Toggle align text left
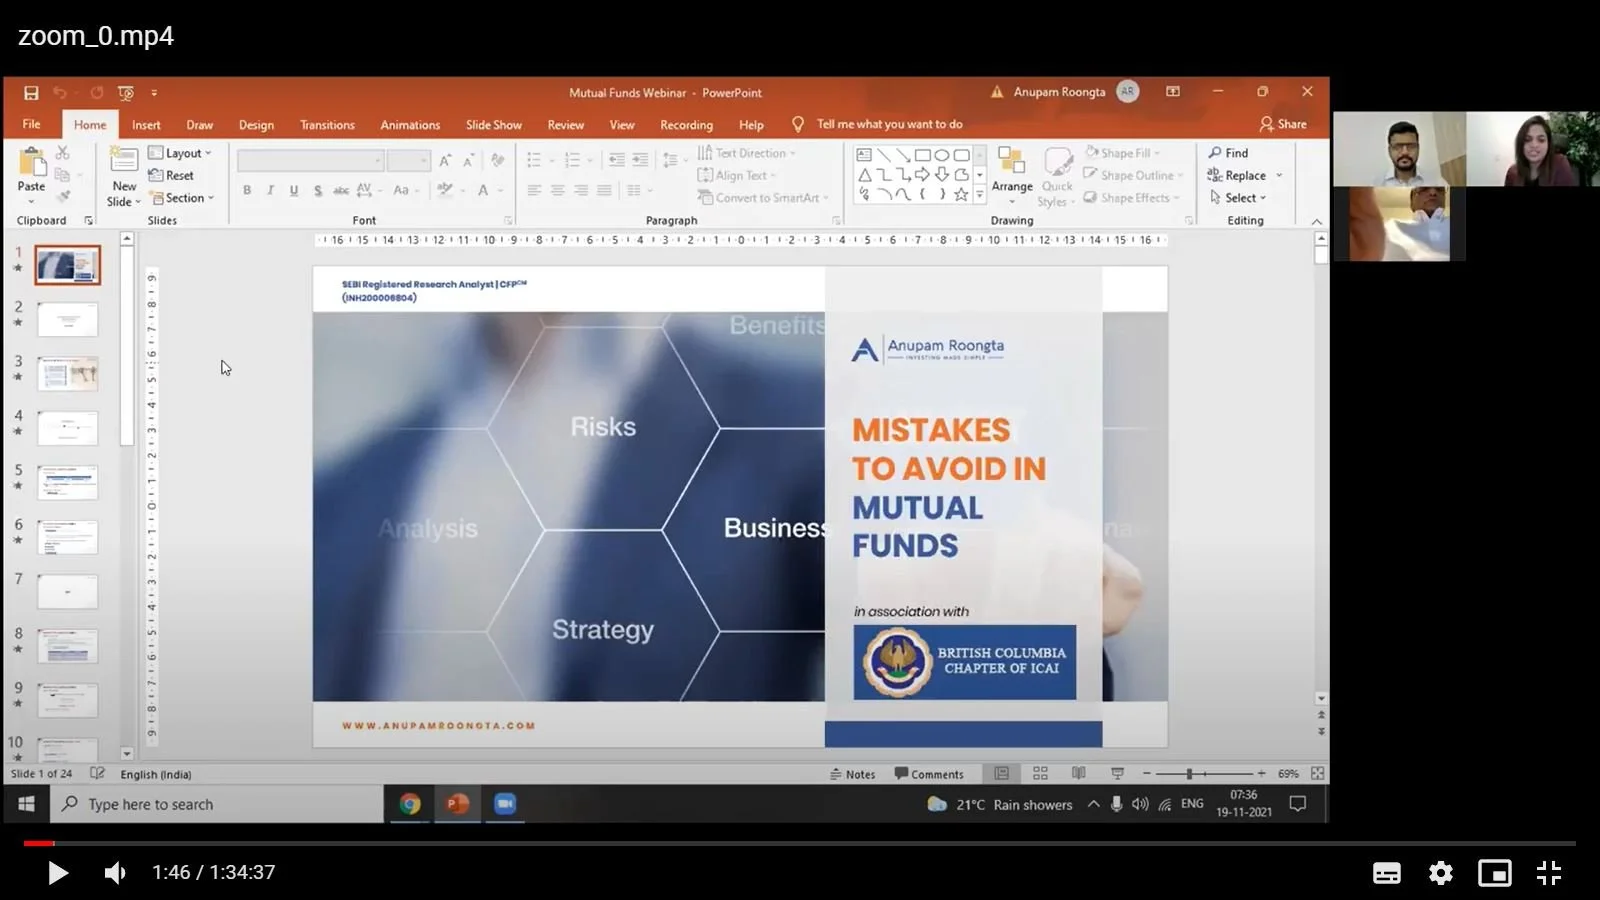The image size is (1600, 900). (534, 190)
